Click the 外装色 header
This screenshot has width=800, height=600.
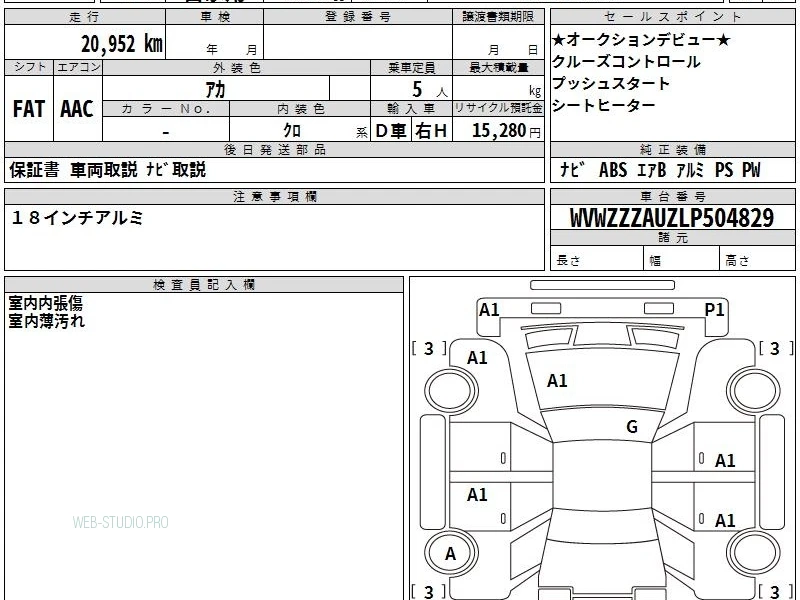tap(236, 67)
